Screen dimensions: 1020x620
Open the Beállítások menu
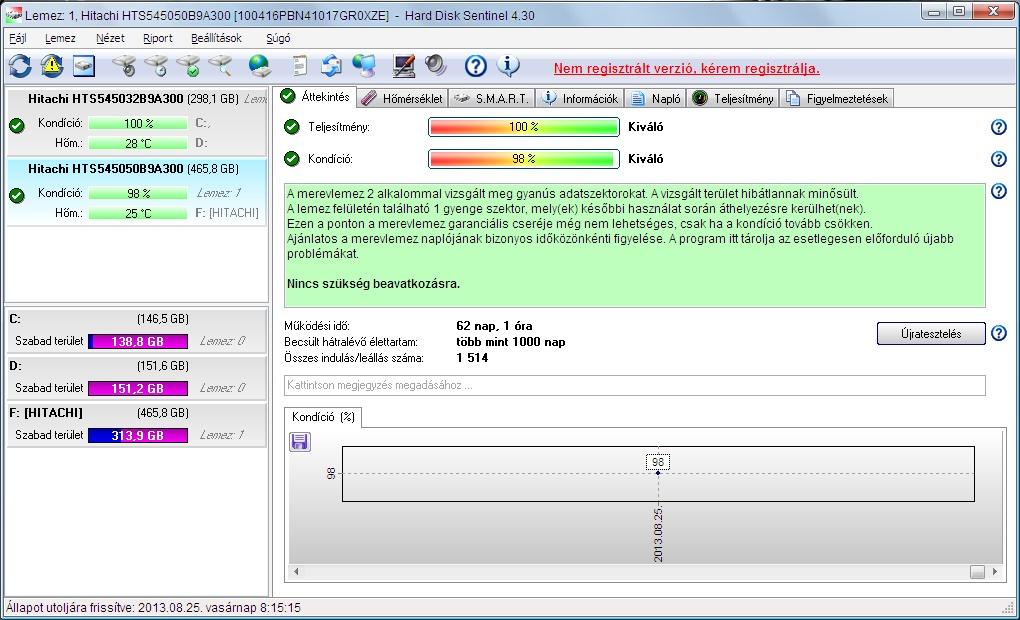click(x=216, y=38)
